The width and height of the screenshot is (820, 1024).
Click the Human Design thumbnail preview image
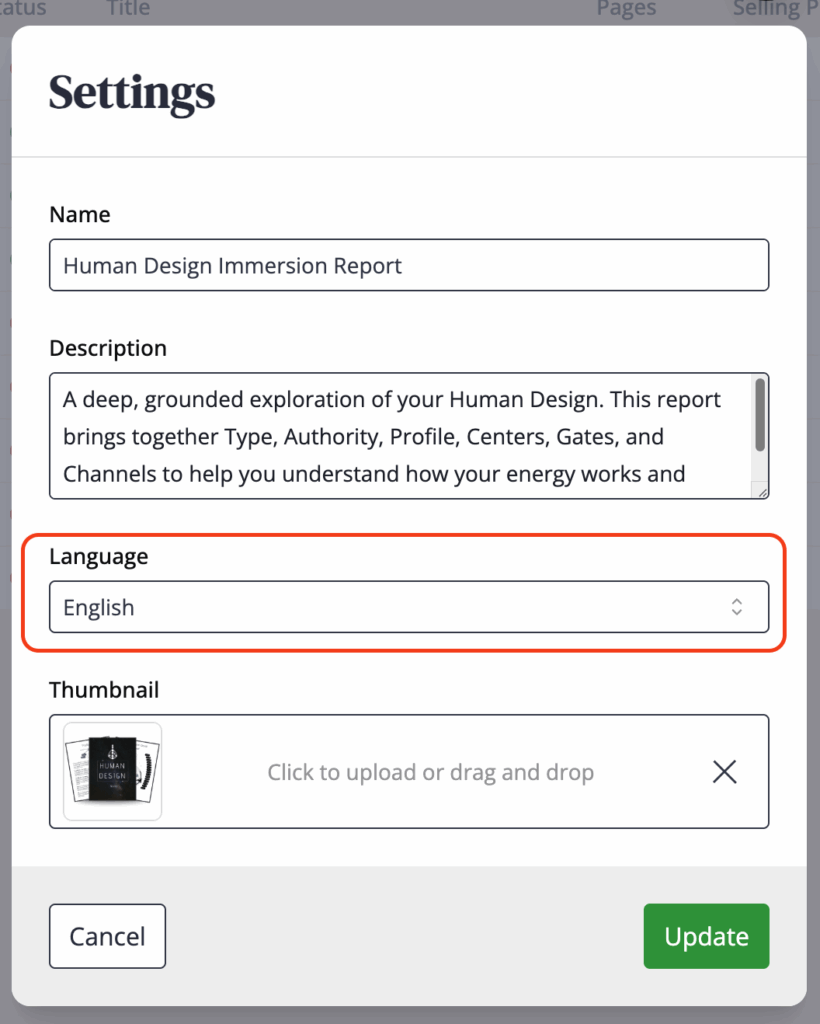tap(112, 771)
